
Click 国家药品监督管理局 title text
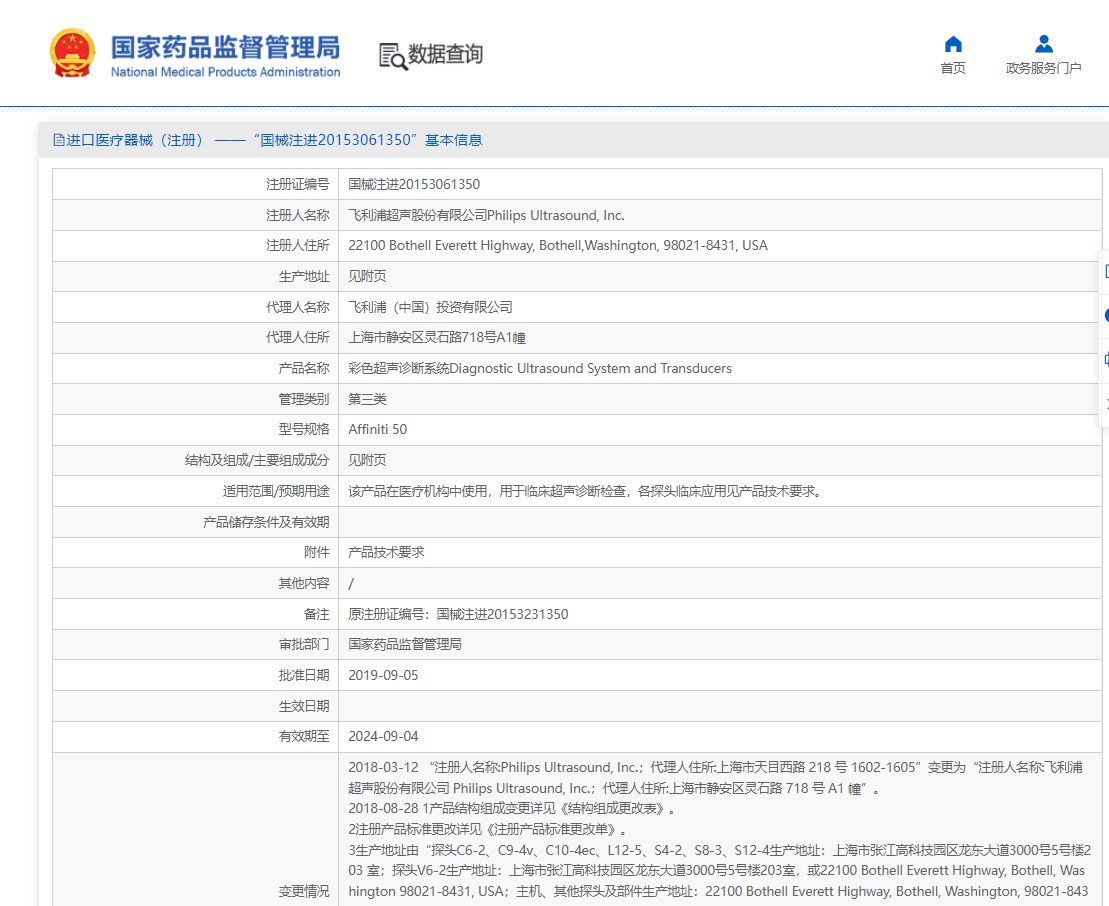pos(225,47)
